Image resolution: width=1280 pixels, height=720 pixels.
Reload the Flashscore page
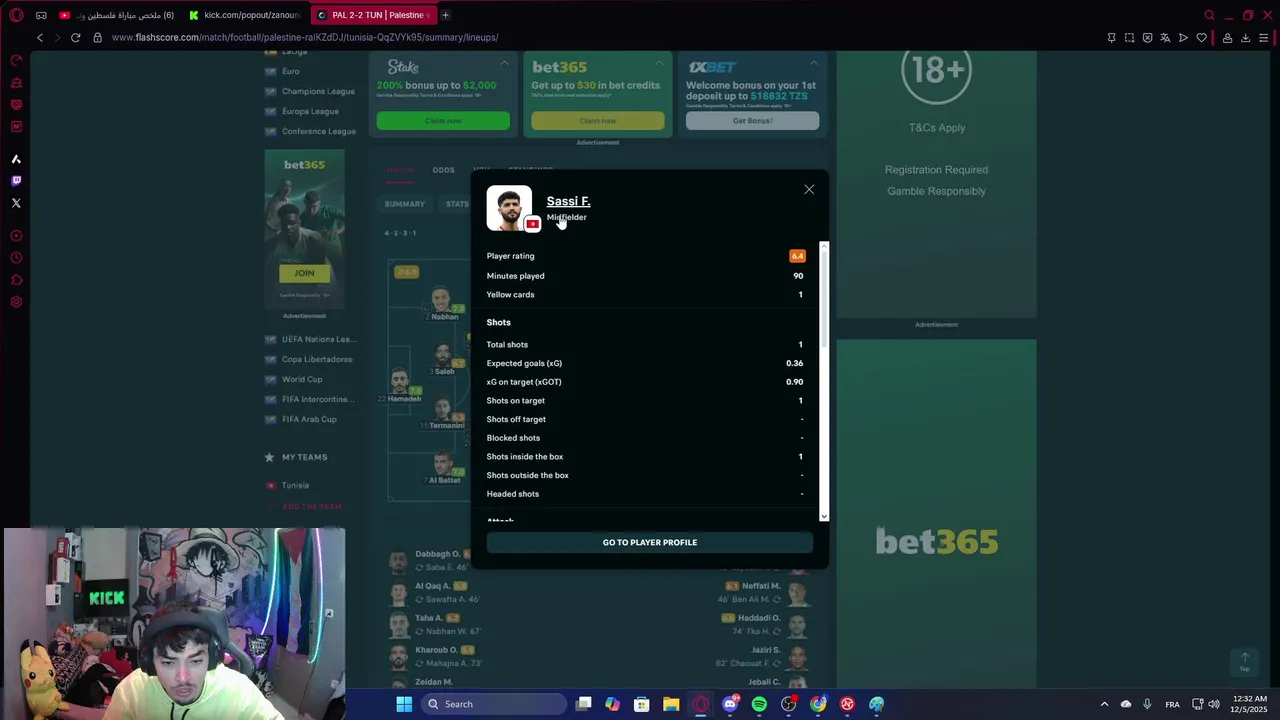click(75, 37)
